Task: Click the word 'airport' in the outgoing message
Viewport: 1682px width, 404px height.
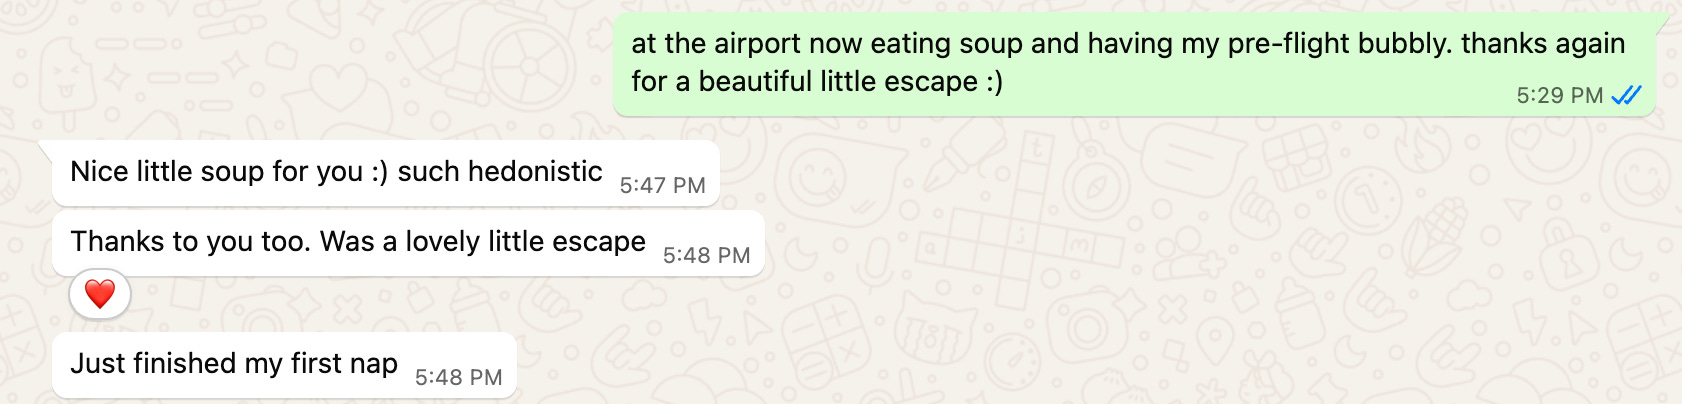Action: [755, 44]
